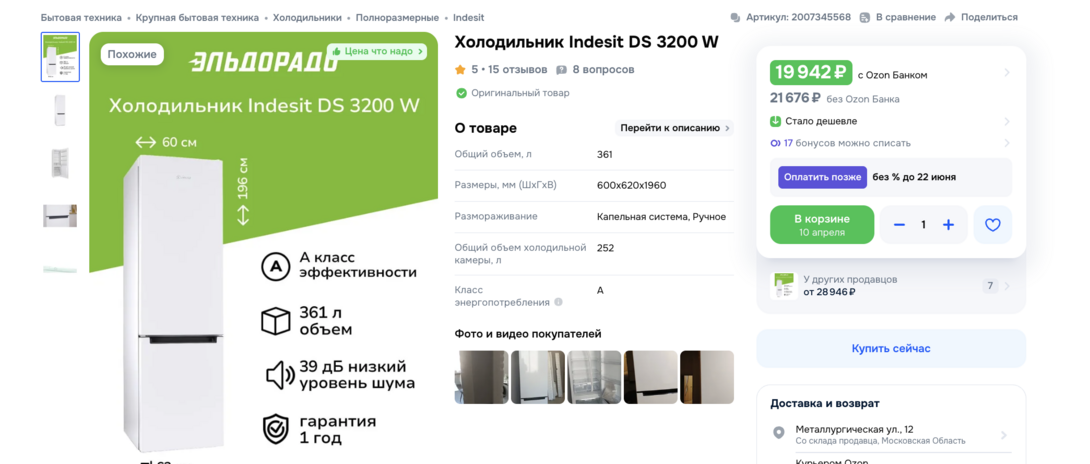This screenshot has width=1090, height=464.
Task: Open the Холодильники breadcrumb
Action: (x=307, y=17)
